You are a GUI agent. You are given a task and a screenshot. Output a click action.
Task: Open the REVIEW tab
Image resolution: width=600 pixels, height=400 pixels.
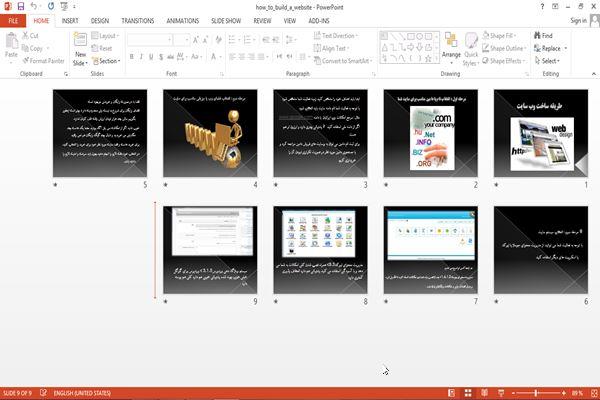pyautogui.click(x=262, y=21)
